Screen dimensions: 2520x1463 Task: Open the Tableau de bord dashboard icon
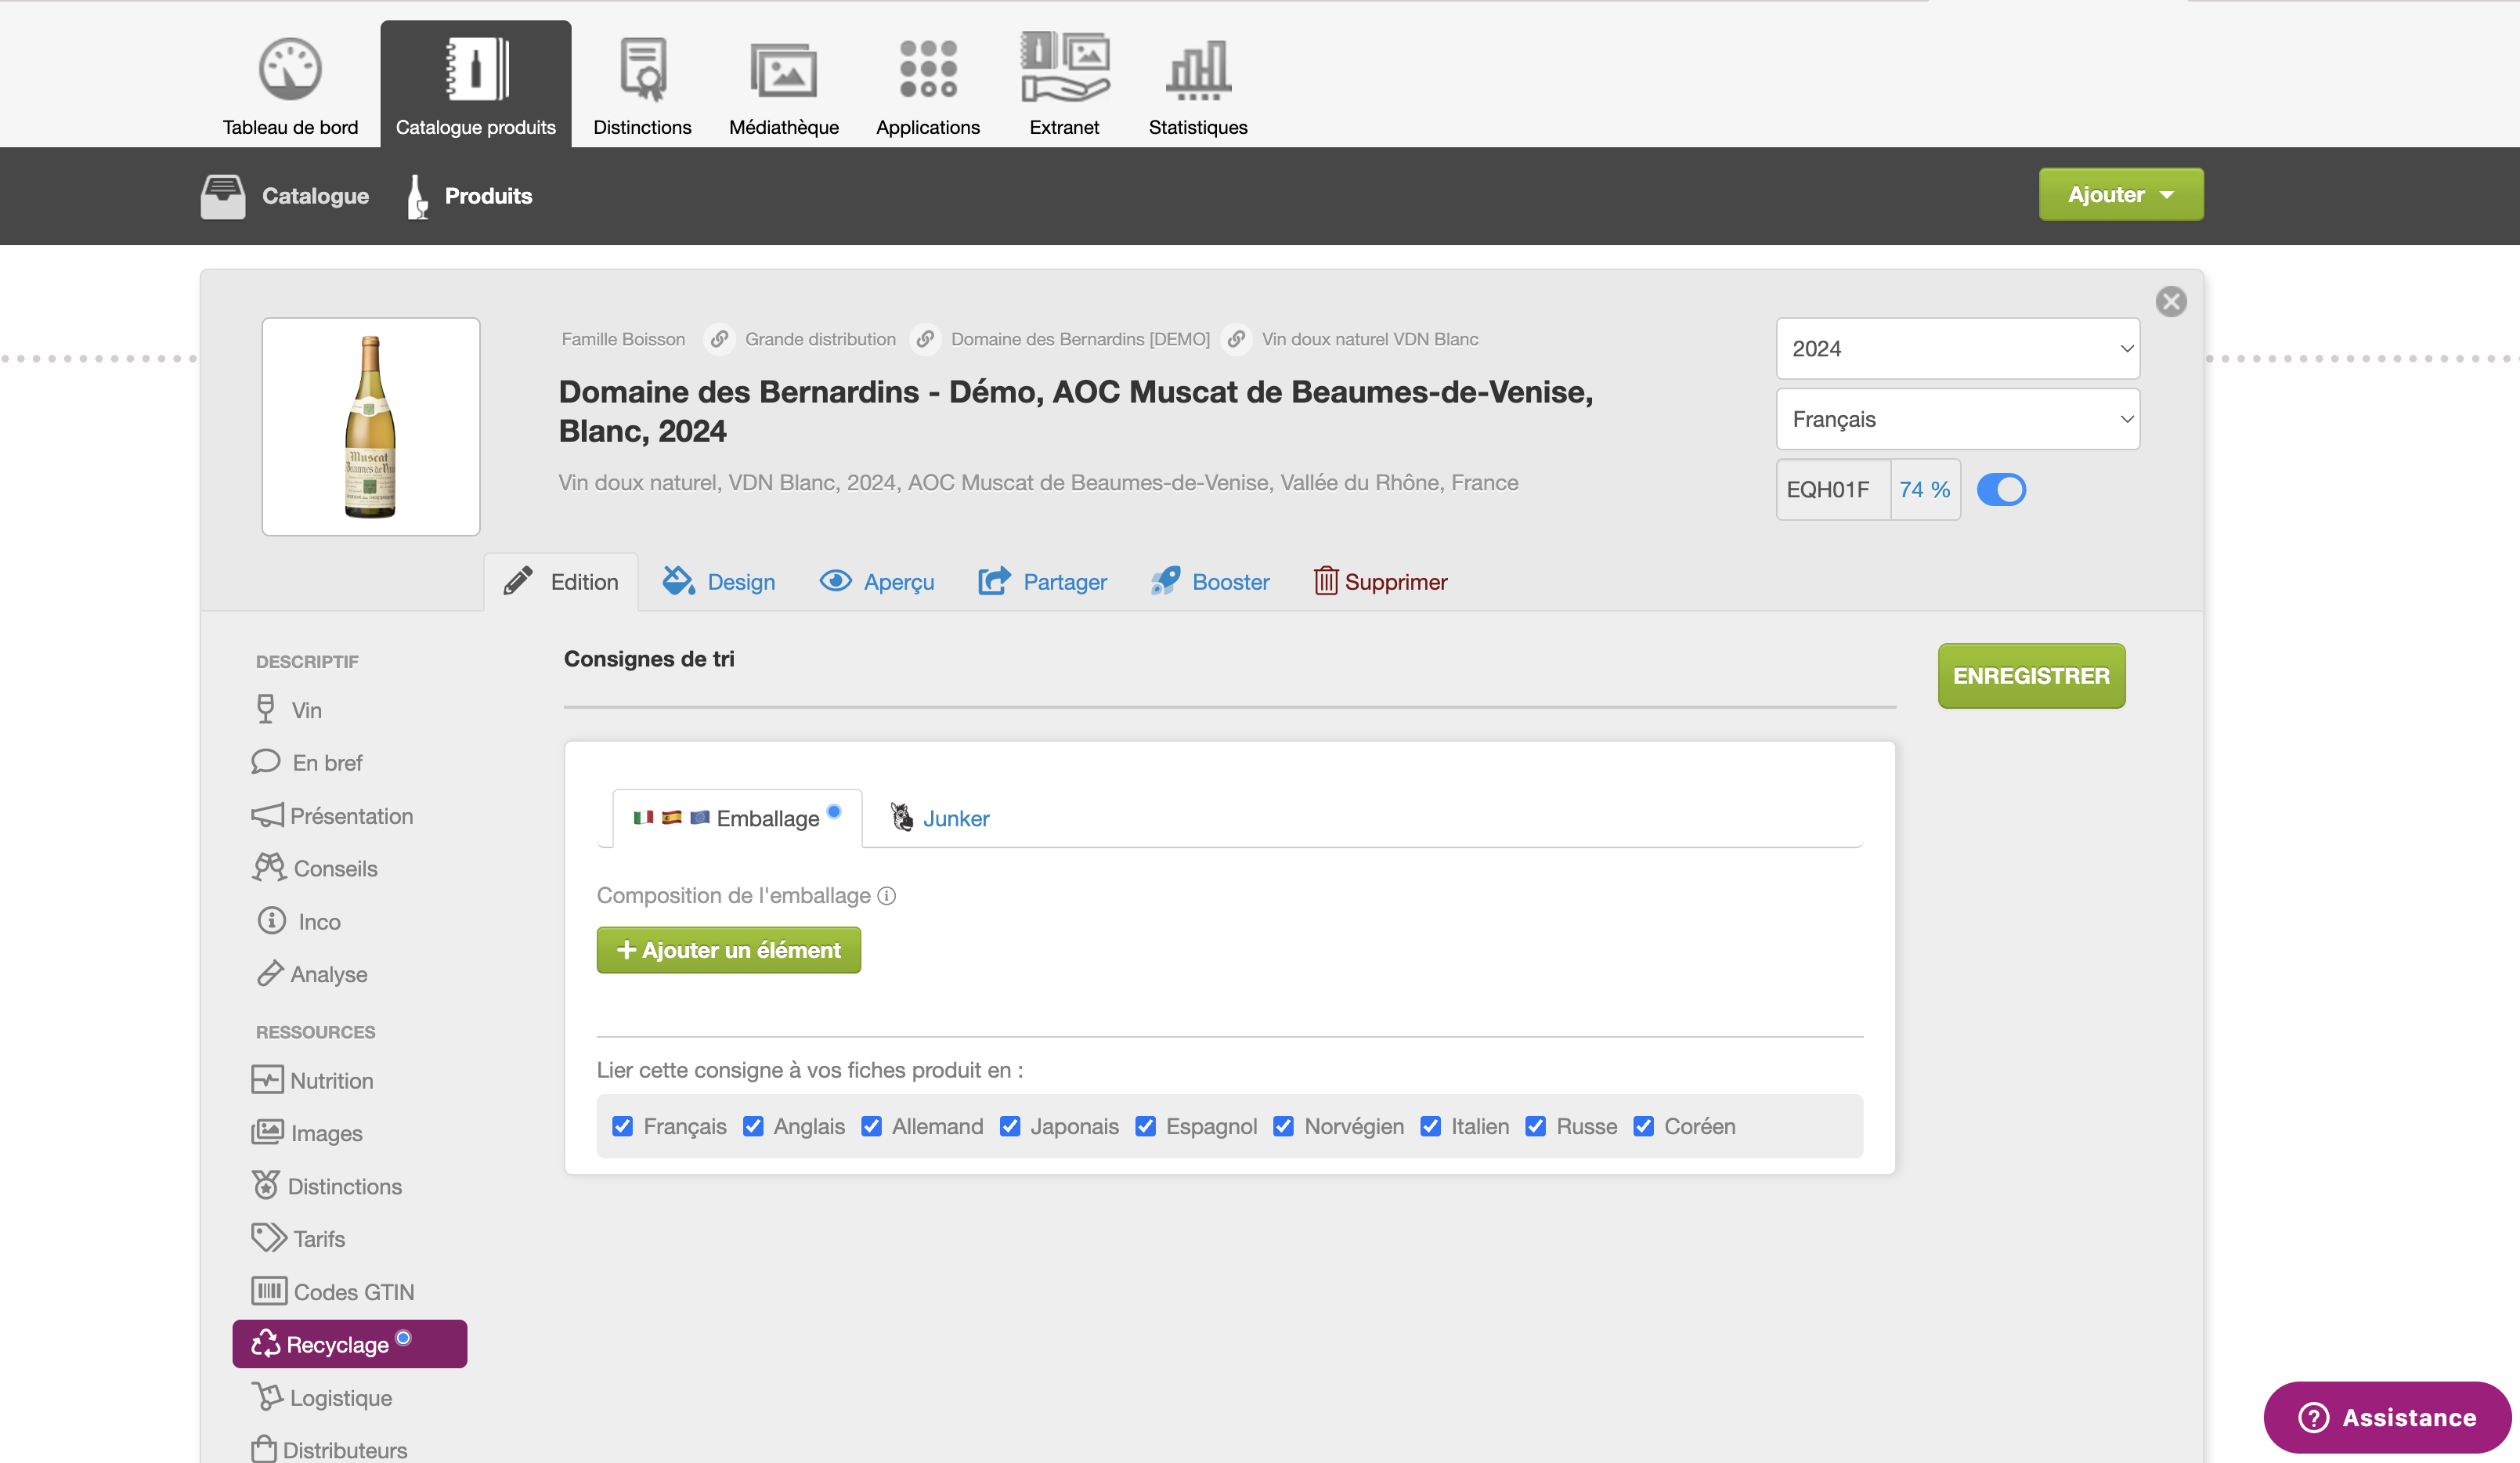coord(290,69)
